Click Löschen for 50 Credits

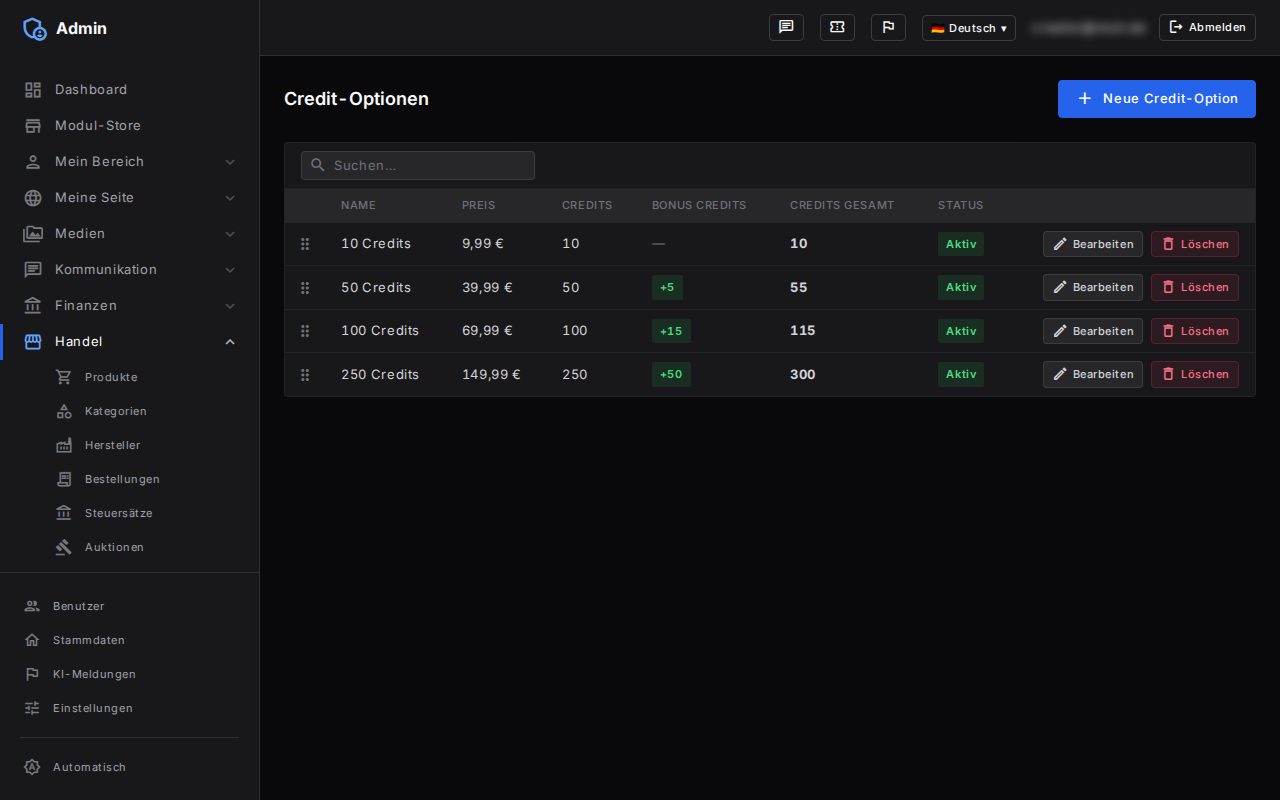point(1195,287)
